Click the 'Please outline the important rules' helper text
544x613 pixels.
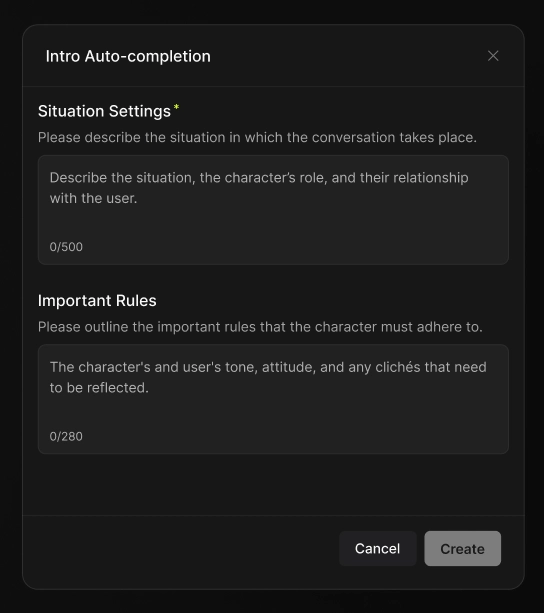[x=260, y=327]
